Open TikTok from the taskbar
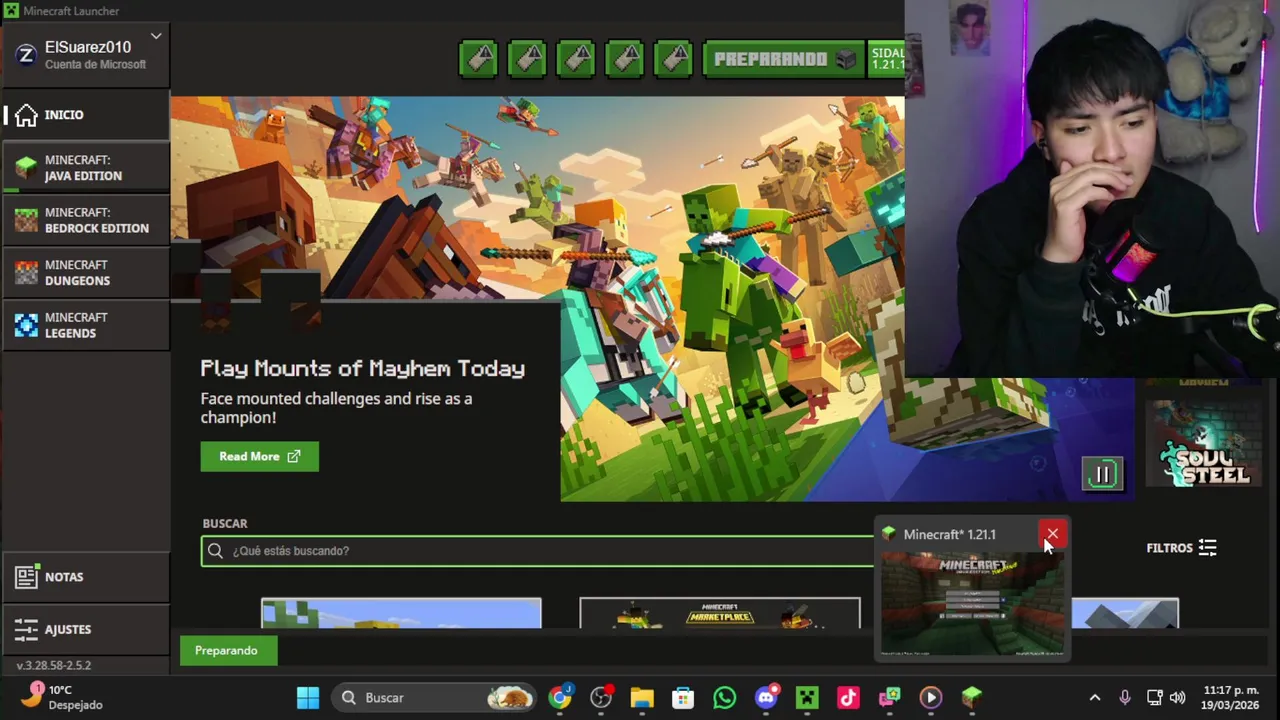 [848, 698]
